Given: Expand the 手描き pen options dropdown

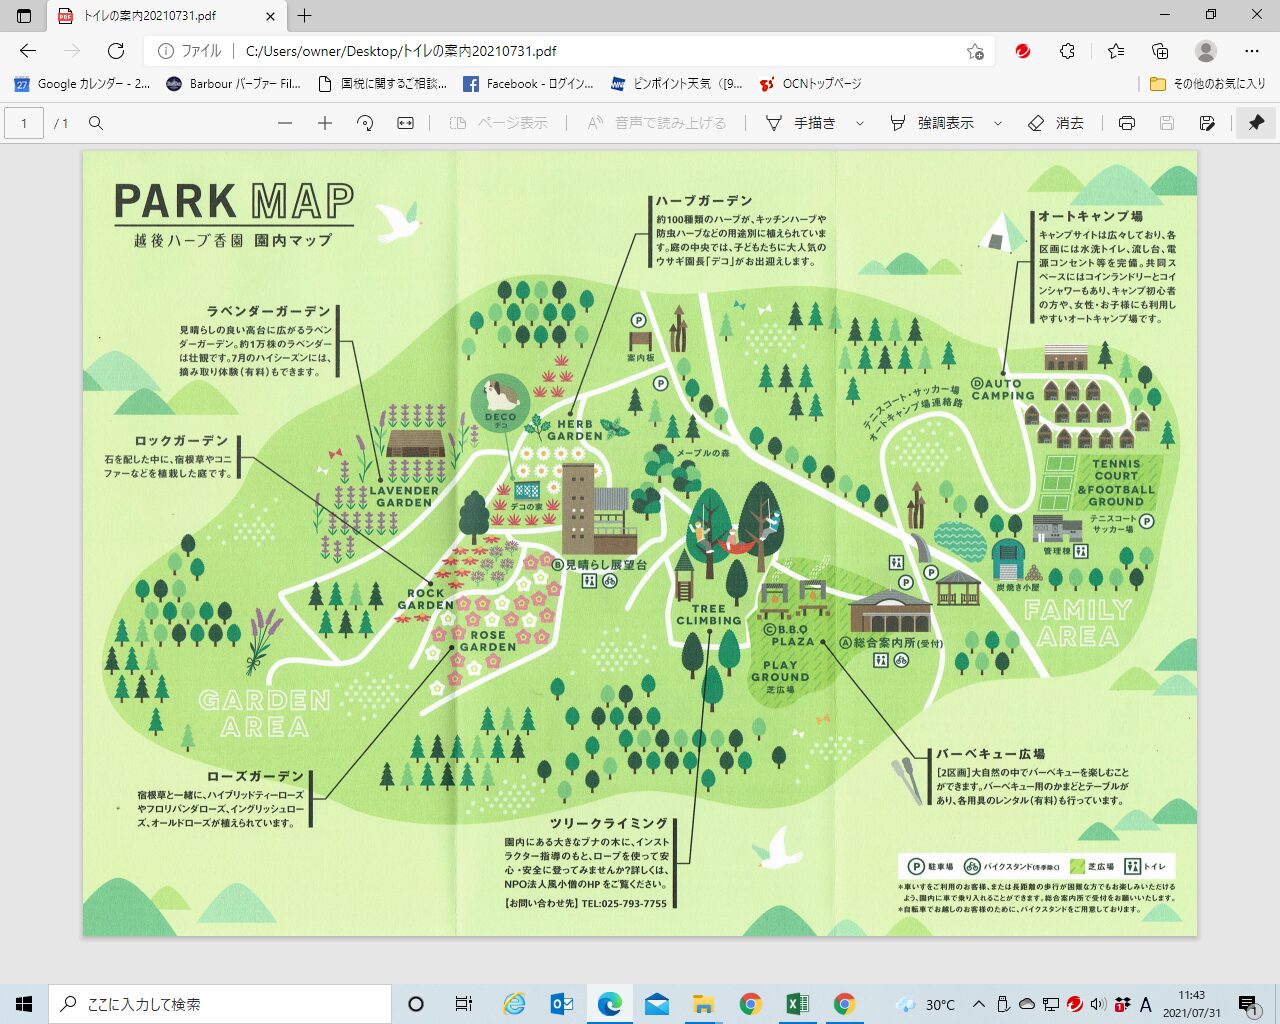Looking at the screenshot, I should click(x=859, y=123).
